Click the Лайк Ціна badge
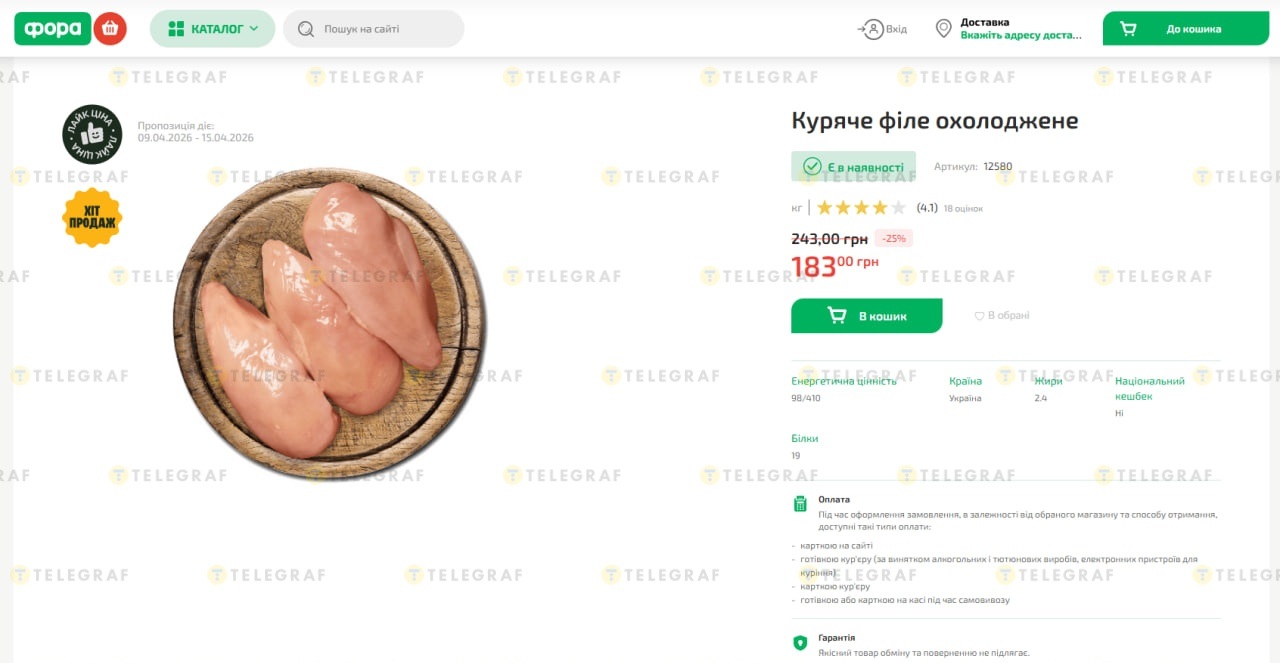 pyautogui.click(x=92, y=134)
